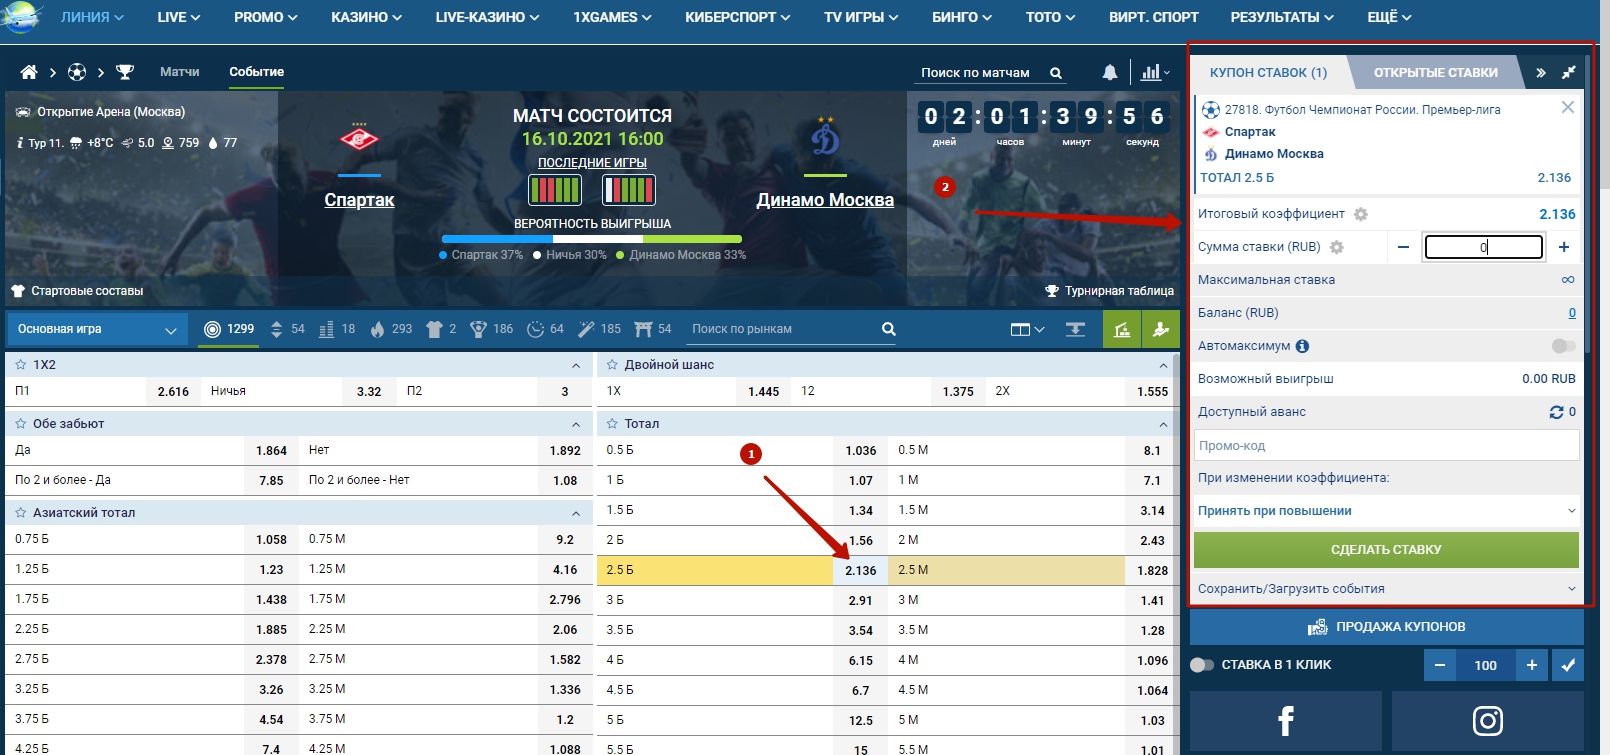
Task: Increase the bet amount with plus
Action: pos(1564,247)
